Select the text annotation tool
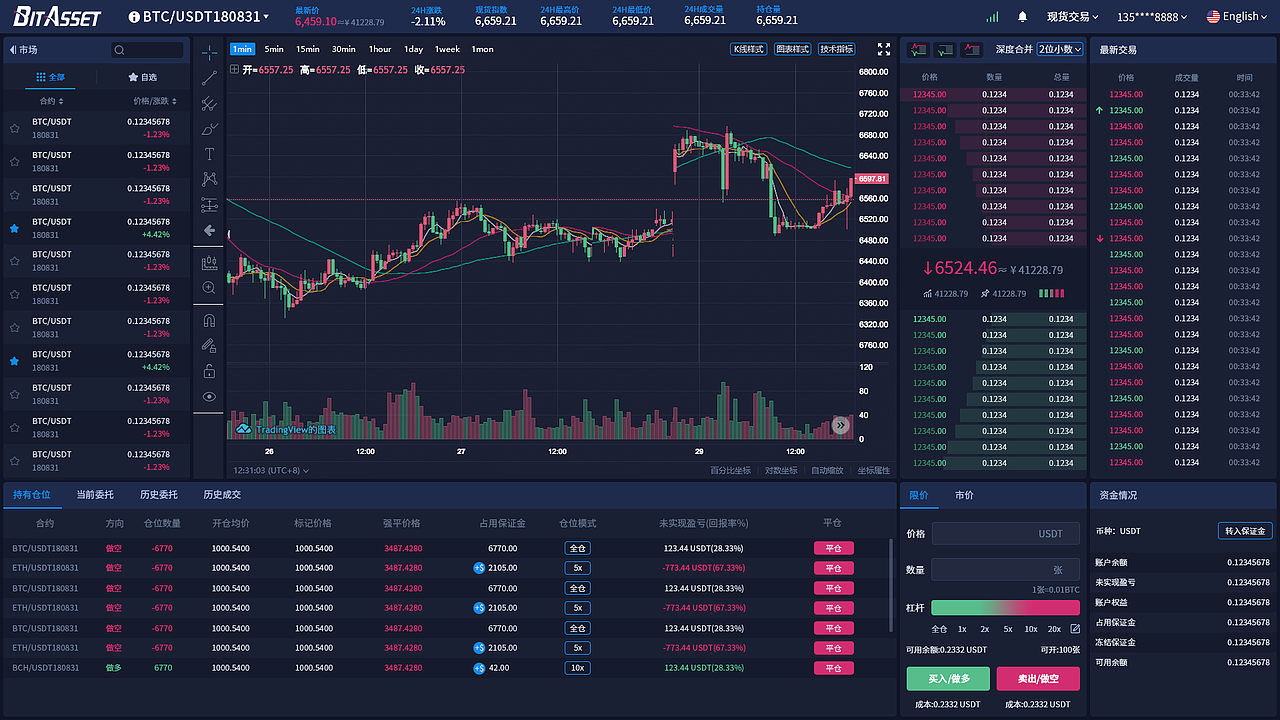The width and height of the screenshot is (1280, 720). coord(209,154)
